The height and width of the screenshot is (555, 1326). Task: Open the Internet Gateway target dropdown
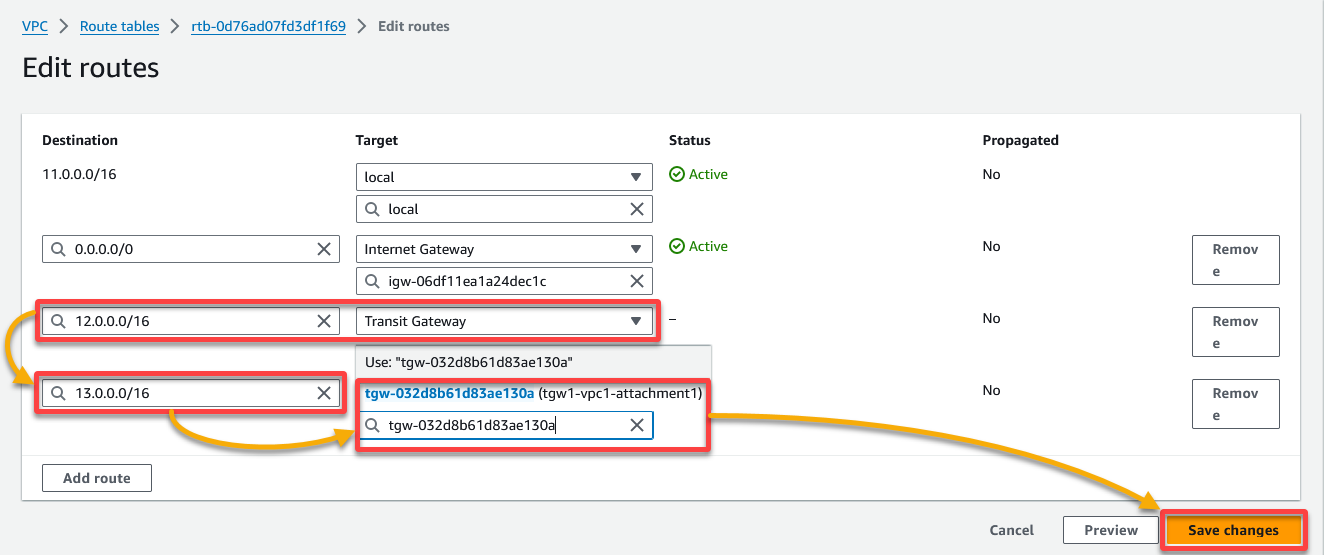click(x=504, y=249)
